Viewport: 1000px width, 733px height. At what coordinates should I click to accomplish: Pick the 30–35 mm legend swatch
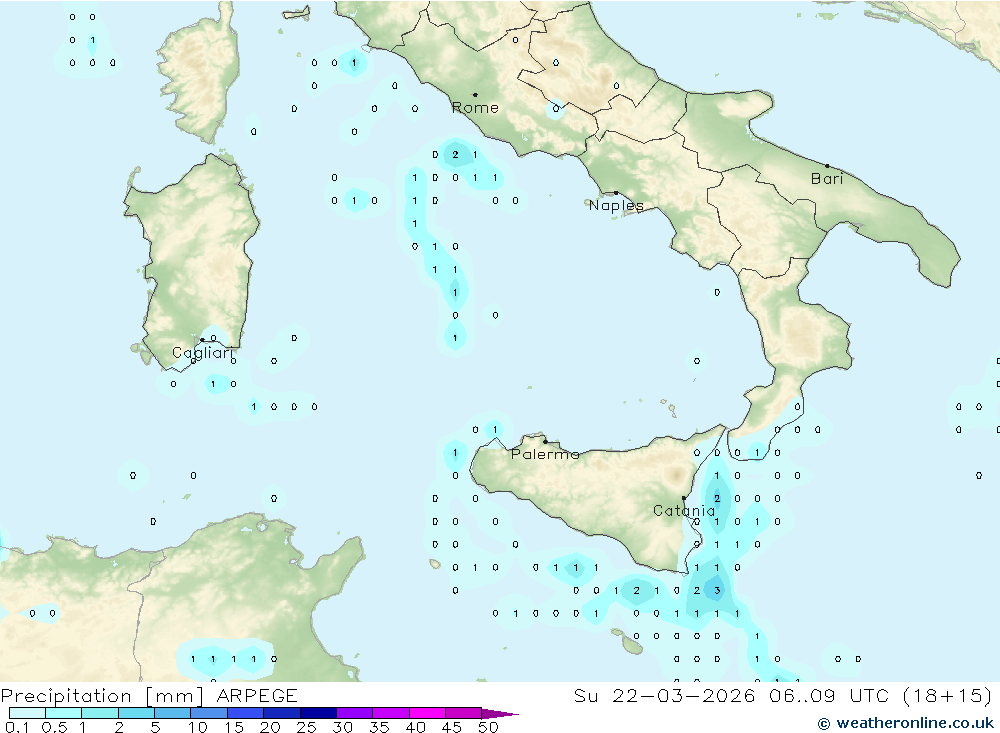point(355,713)
